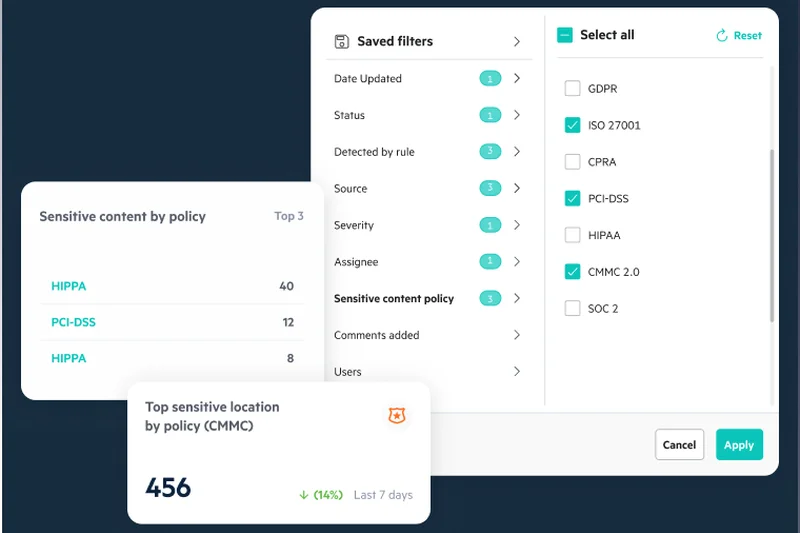Open the Assignee filter item
This screenshot has height=533, width=800.
[x=357, y=262]
